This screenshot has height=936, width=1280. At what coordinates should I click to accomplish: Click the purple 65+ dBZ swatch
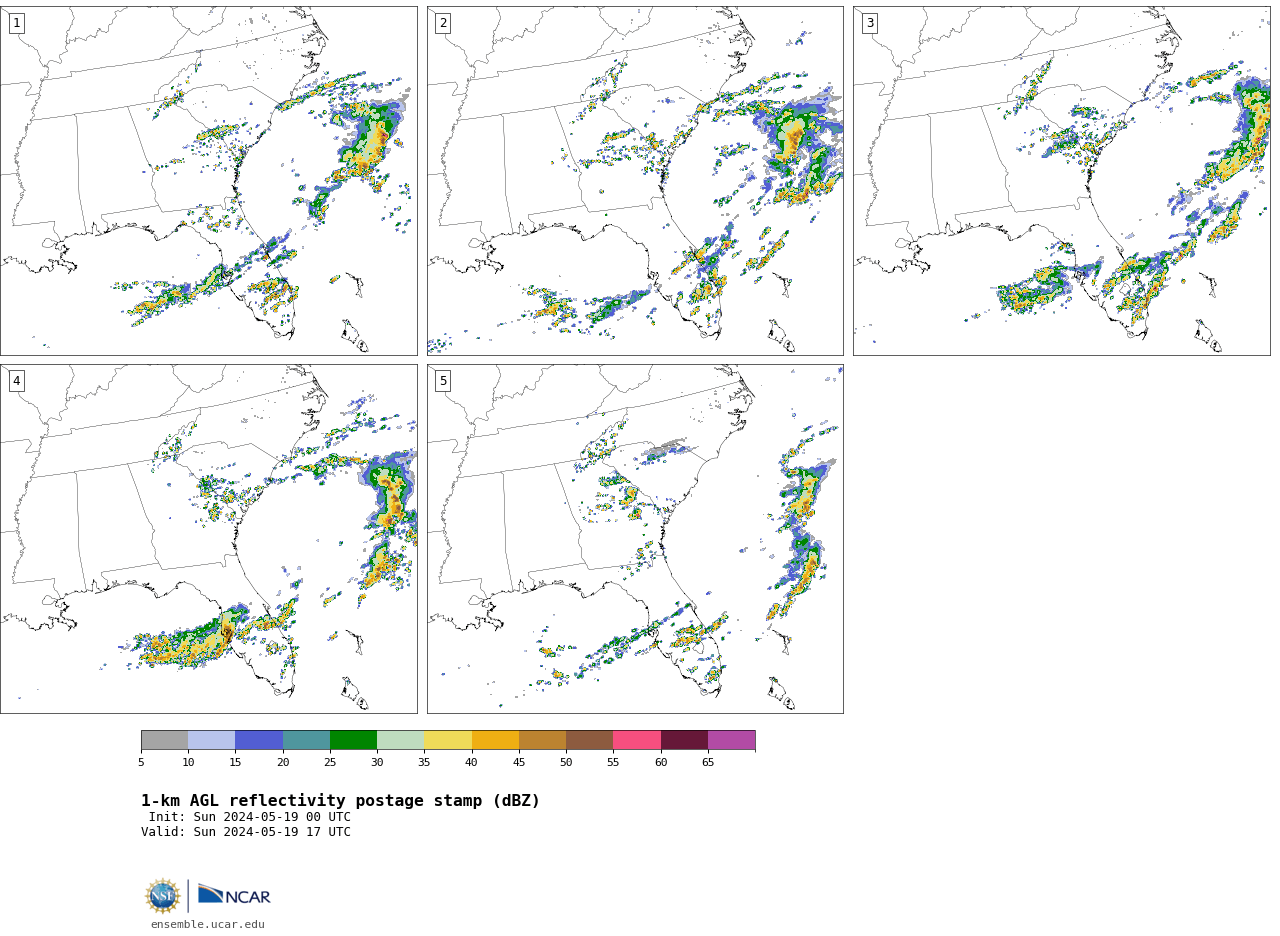click(731, 740)
